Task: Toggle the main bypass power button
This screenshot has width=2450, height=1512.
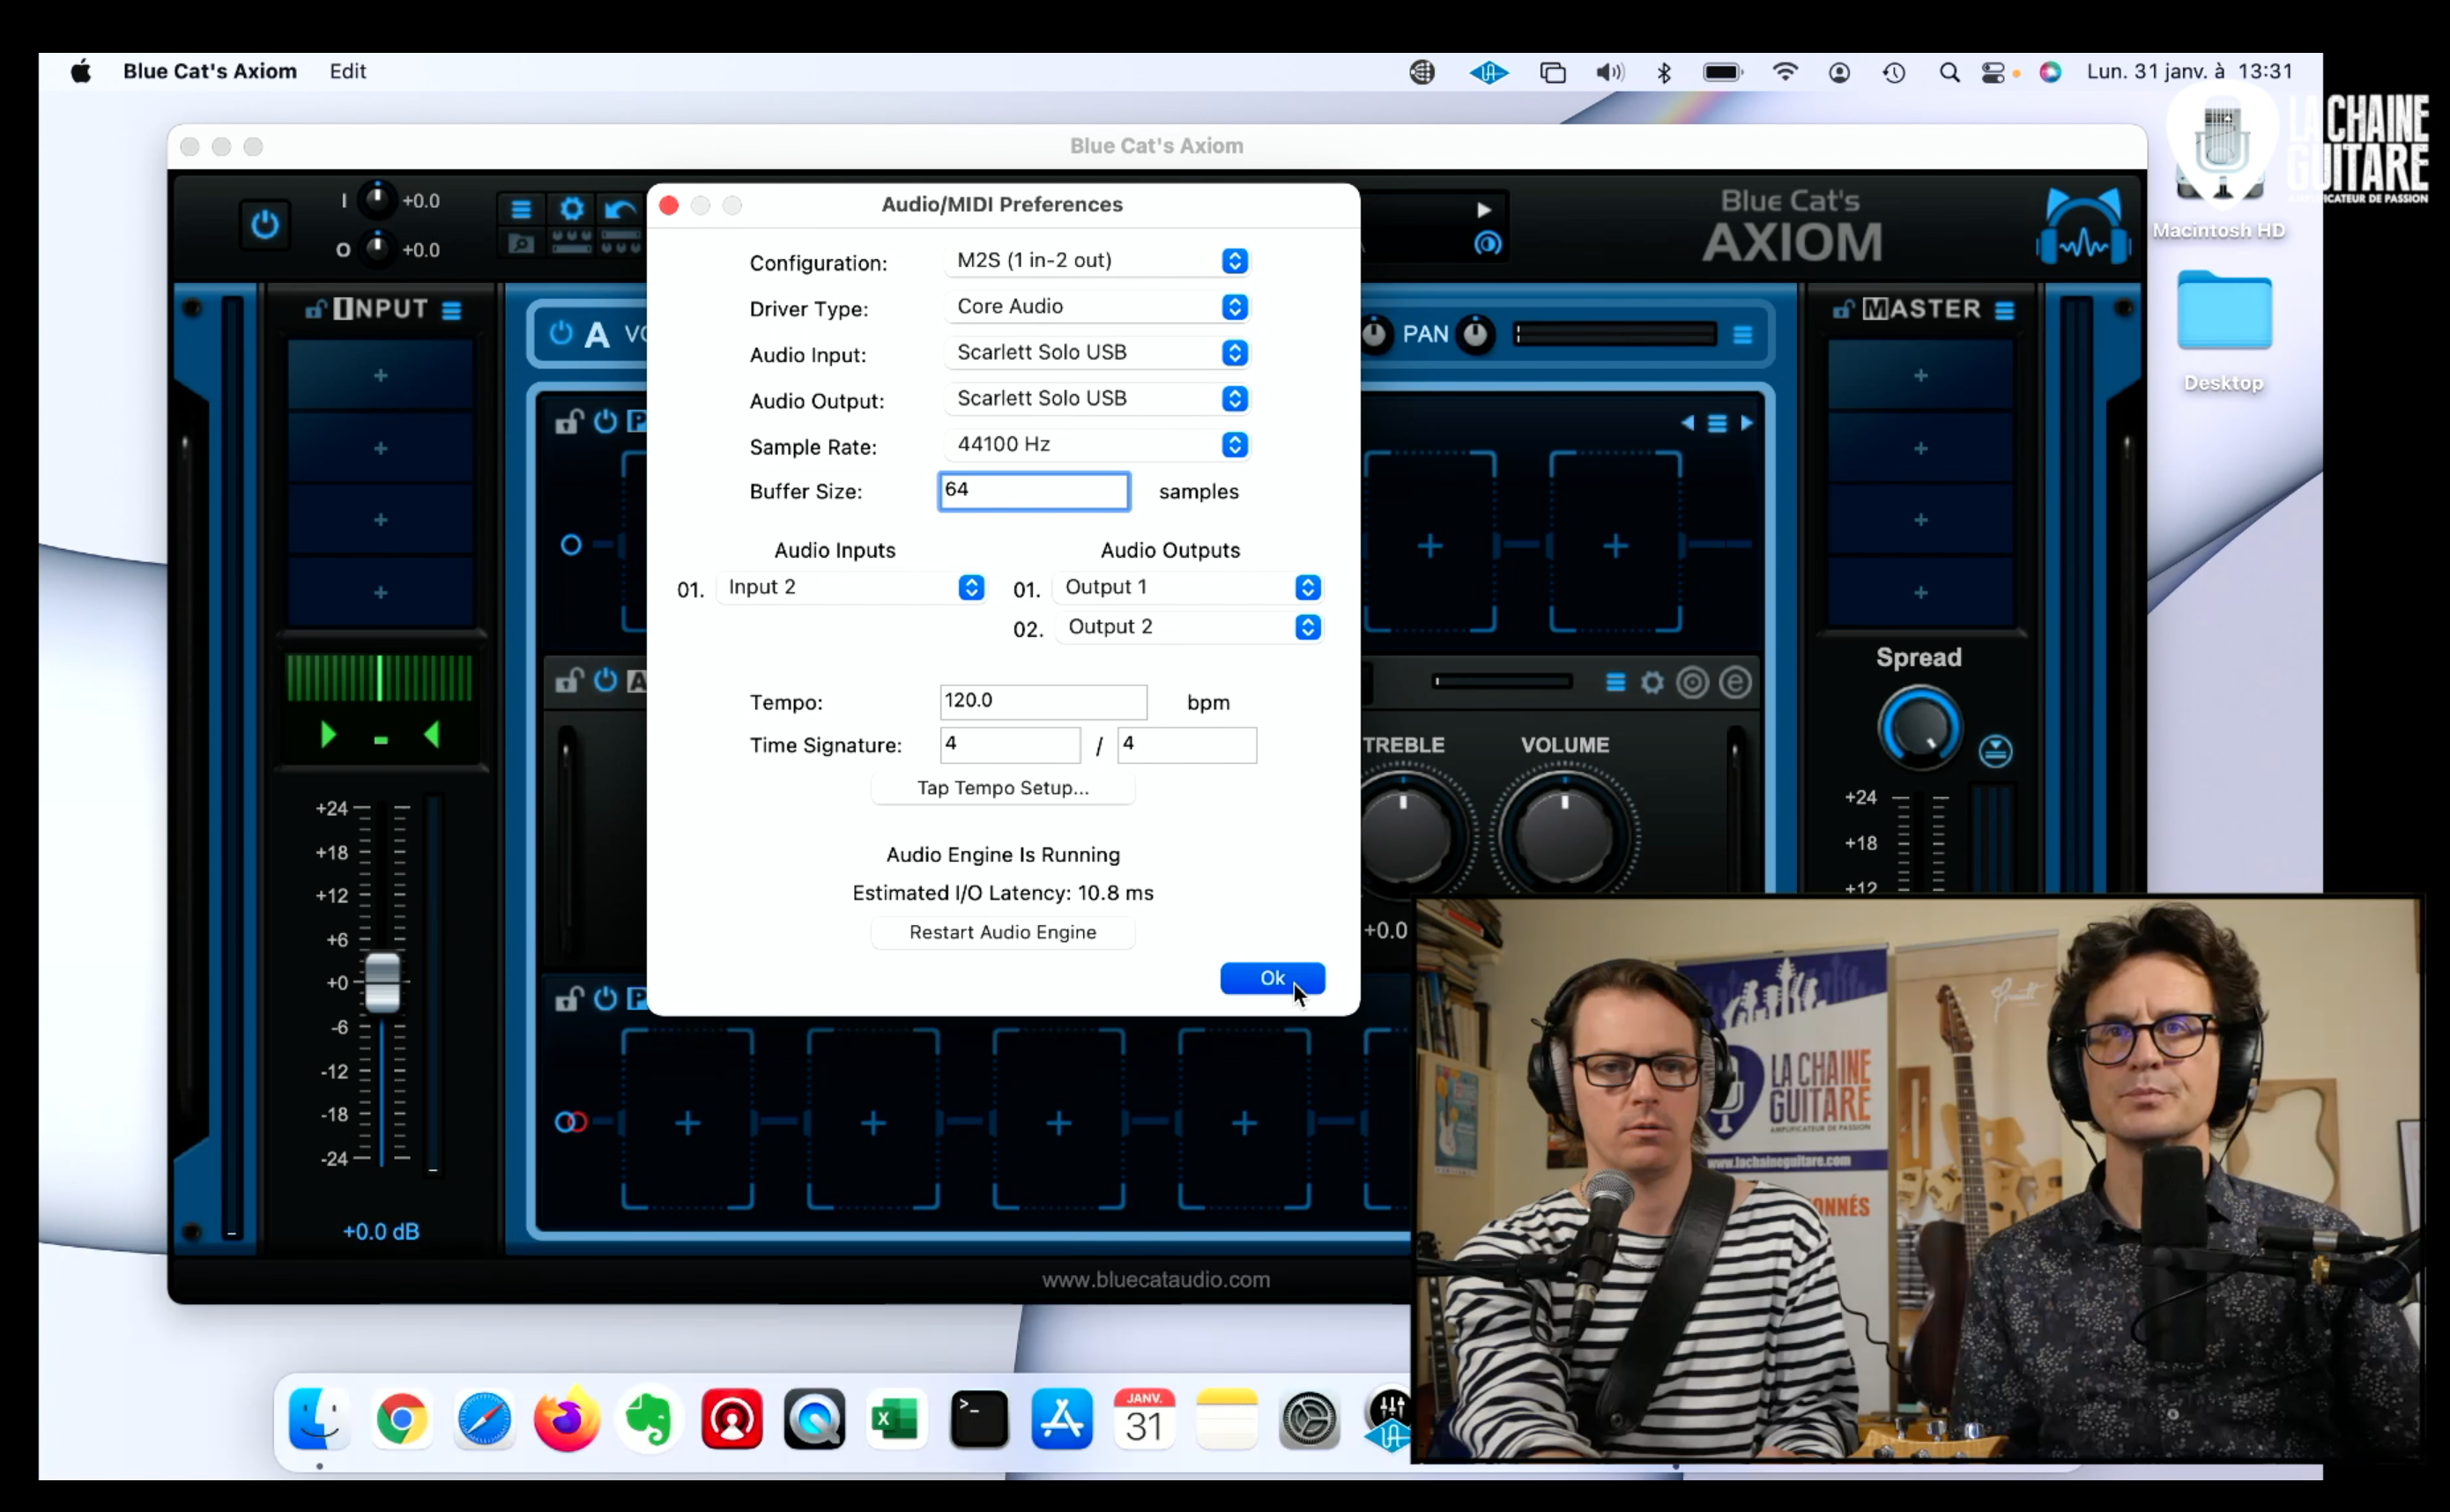Action: tap(264, 224)
